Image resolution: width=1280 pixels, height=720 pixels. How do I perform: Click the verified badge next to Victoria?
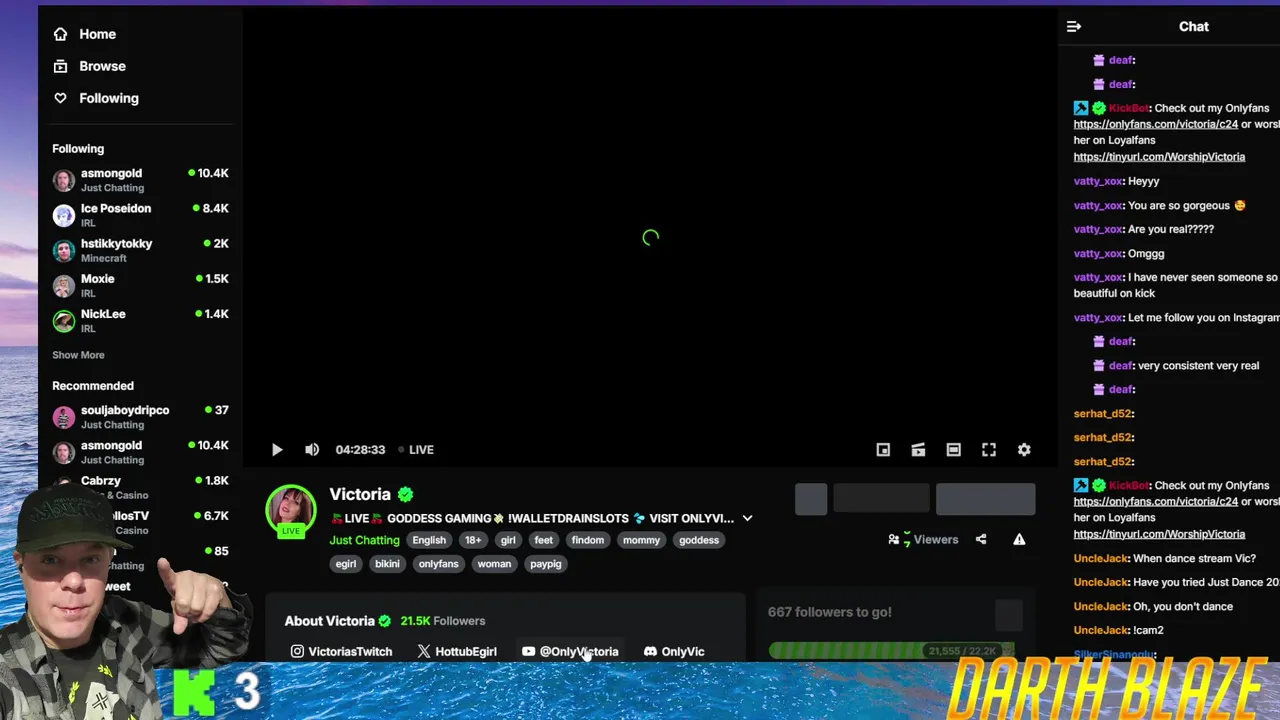pyautogui.click(x=405, y=494)
